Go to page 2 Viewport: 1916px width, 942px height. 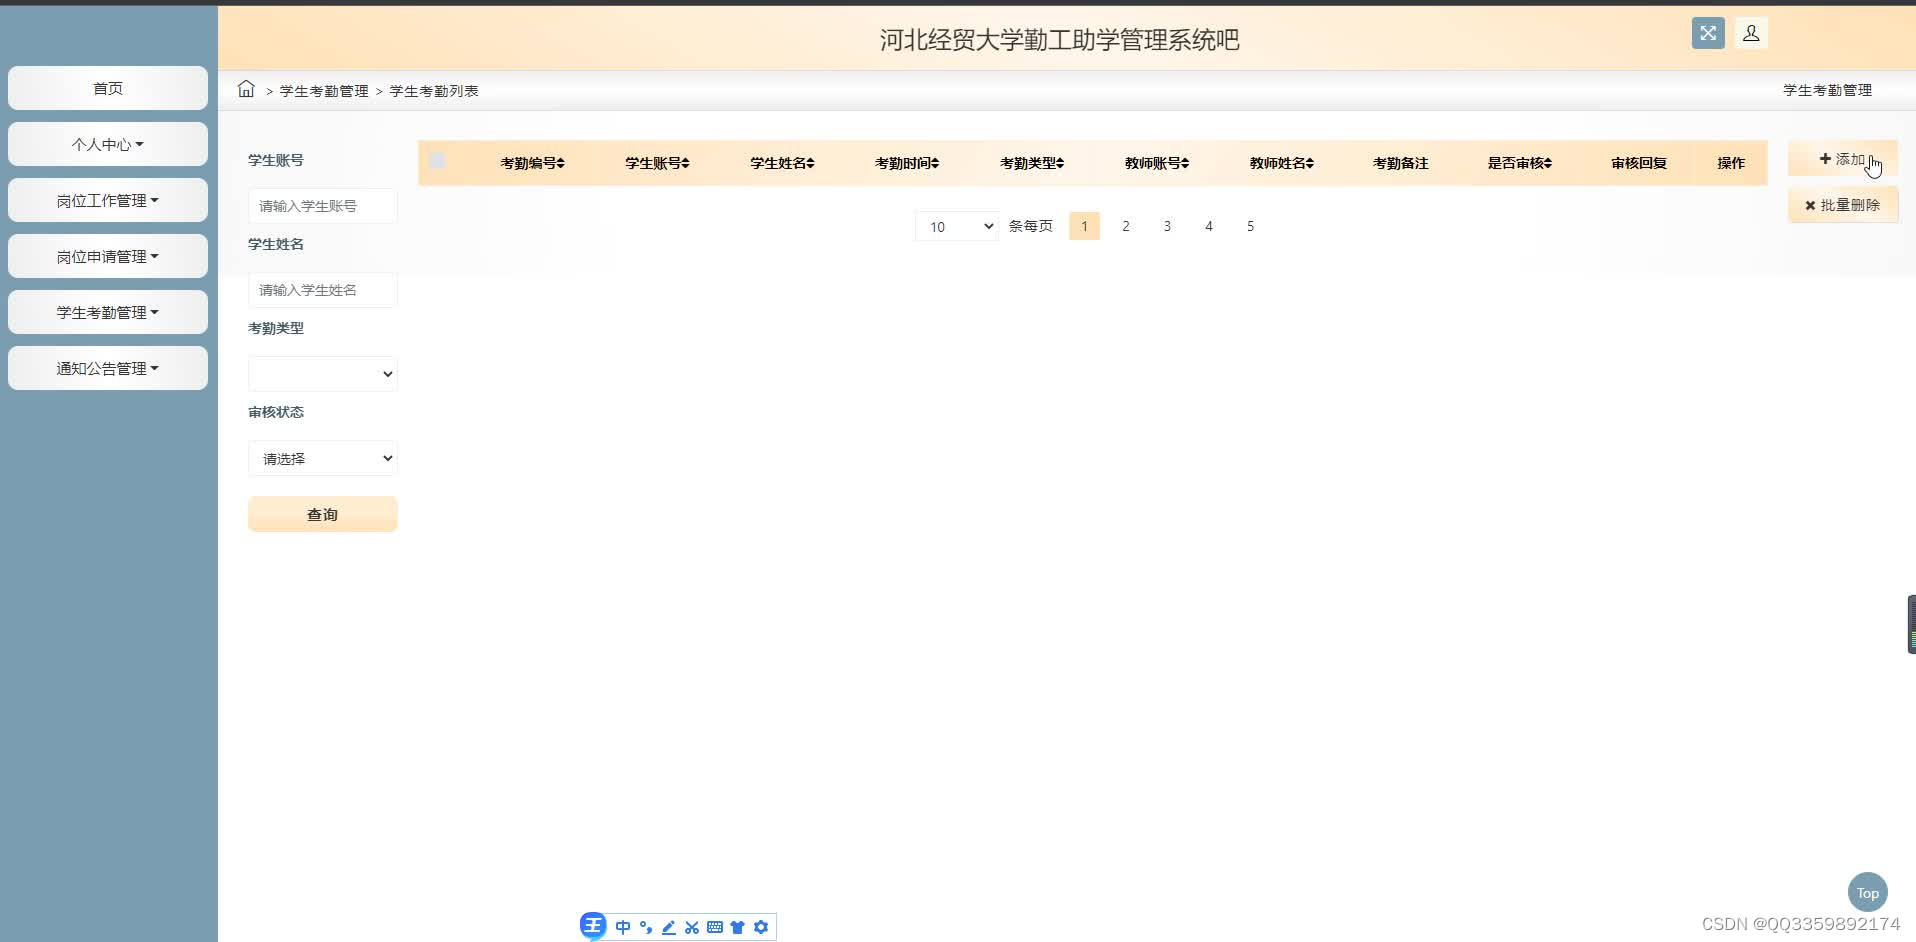pos(1126,226)
